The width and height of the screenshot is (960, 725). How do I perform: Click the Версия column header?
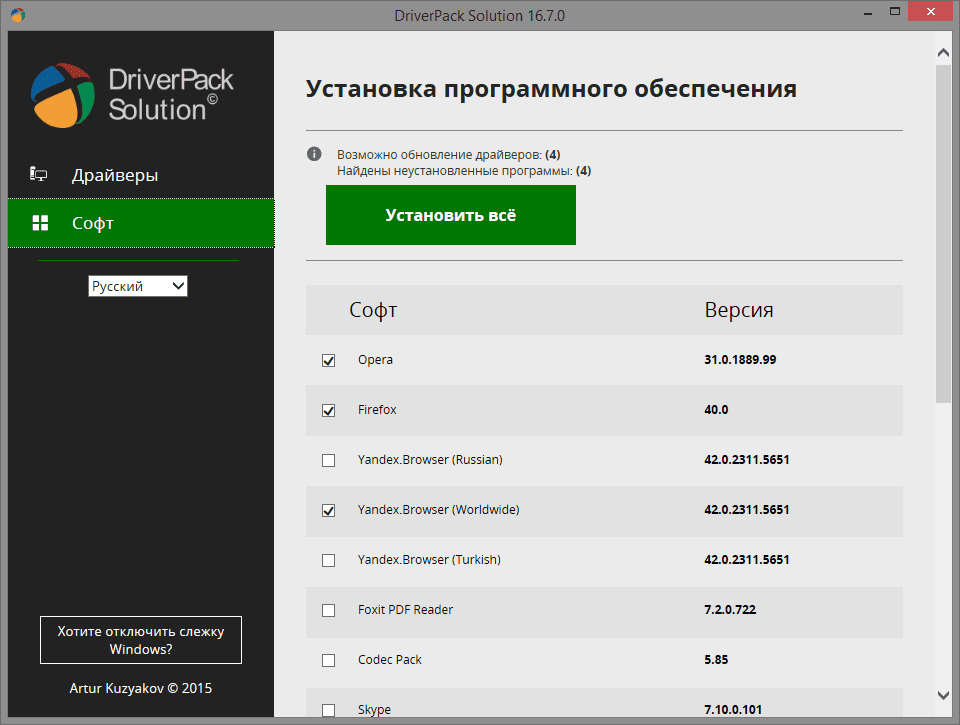pos(739,310)
